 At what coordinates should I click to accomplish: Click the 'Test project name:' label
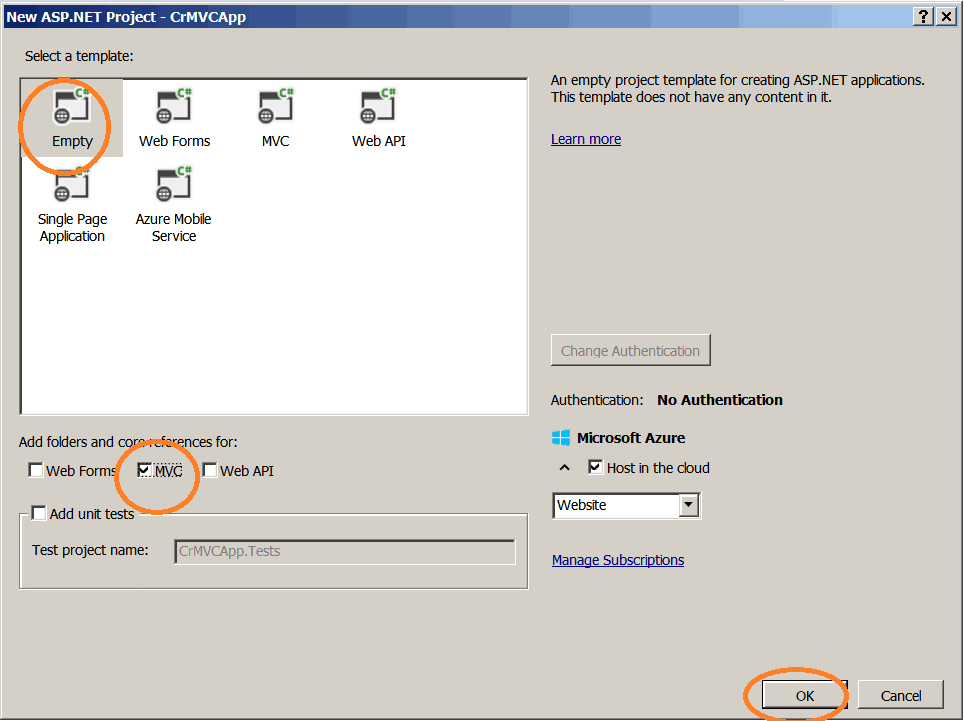tap(90, 550)
